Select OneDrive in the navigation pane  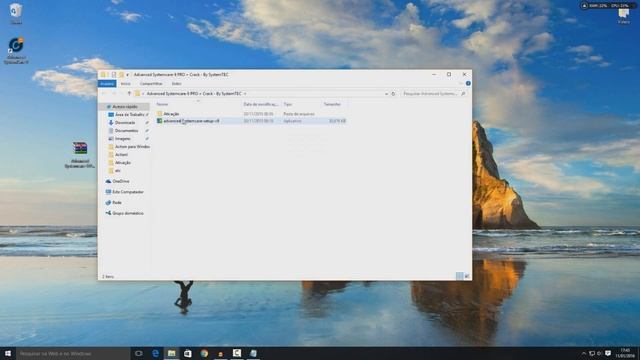pyautogui.click(x=121, y=181)
